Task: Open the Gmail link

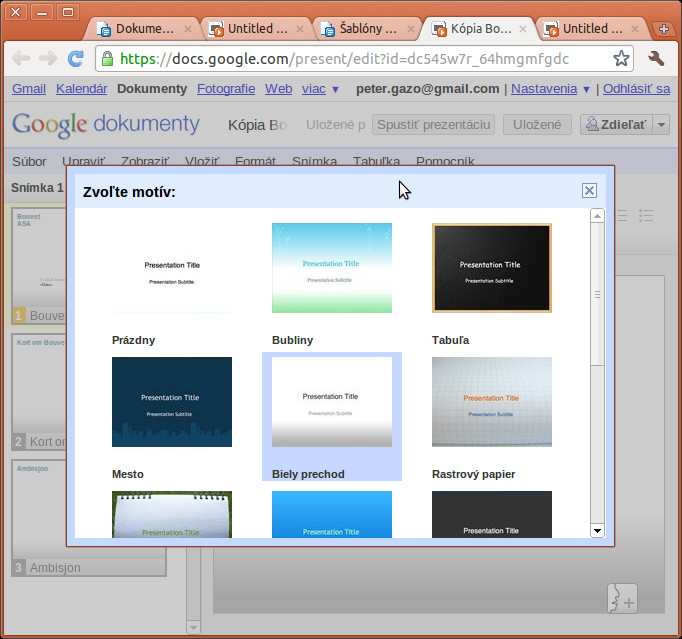Action: [29, 89]
